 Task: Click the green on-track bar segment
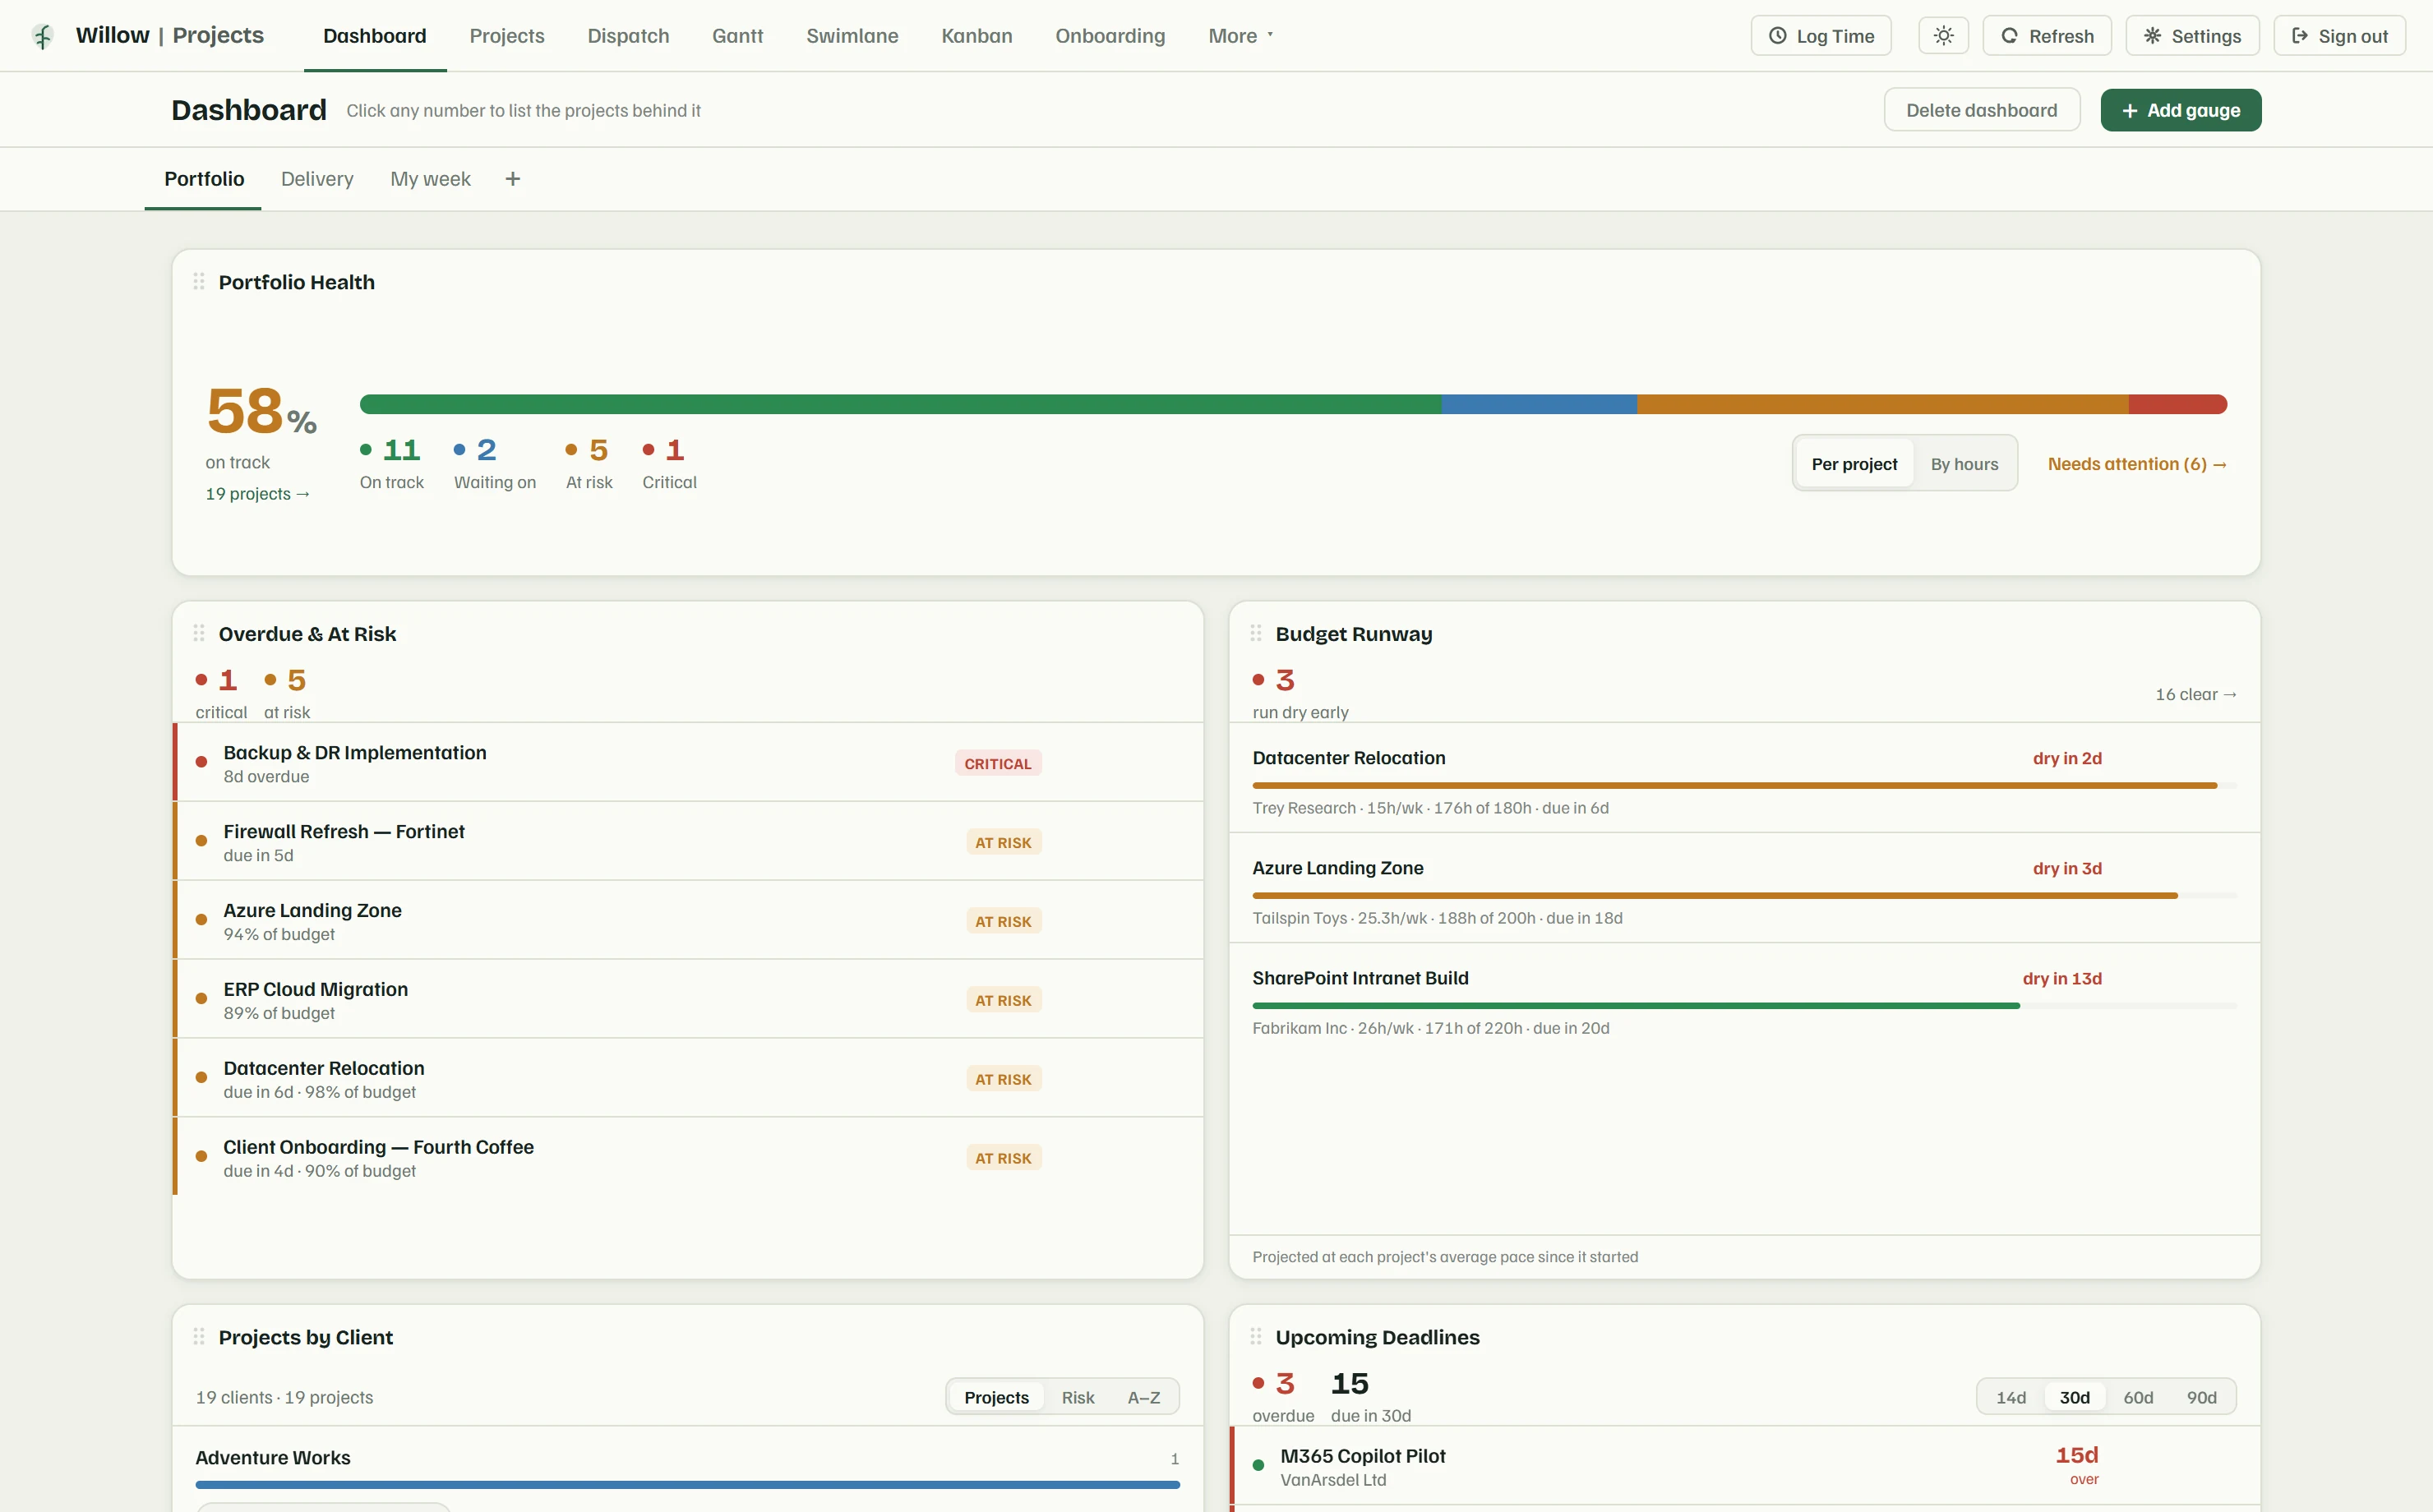[900, 404]
